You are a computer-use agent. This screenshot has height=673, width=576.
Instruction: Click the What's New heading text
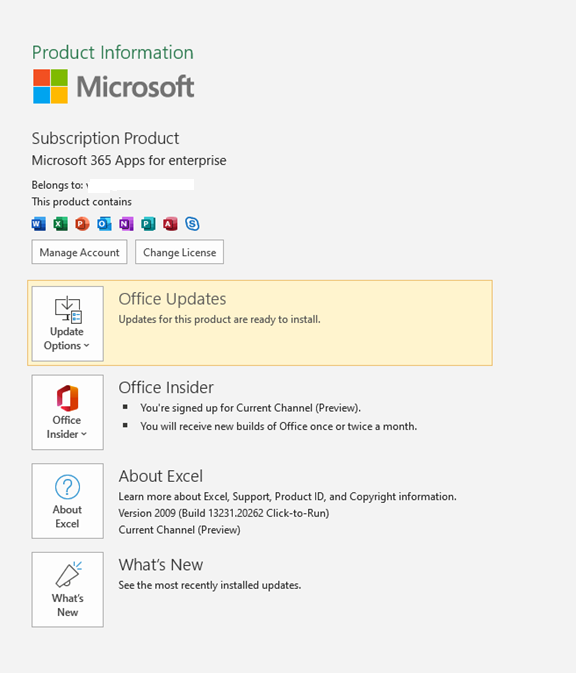[161, 565]
